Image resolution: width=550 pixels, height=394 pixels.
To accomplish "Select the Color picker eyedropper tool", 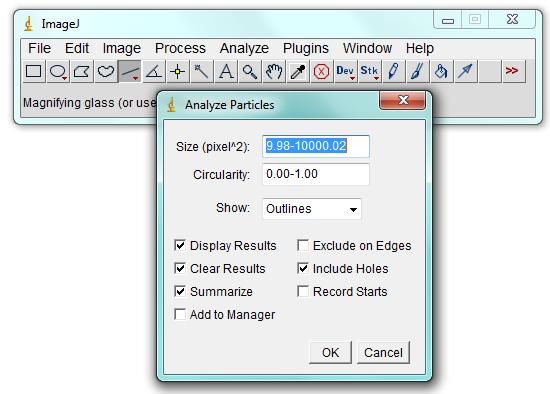I will click(x=298, y=71).
